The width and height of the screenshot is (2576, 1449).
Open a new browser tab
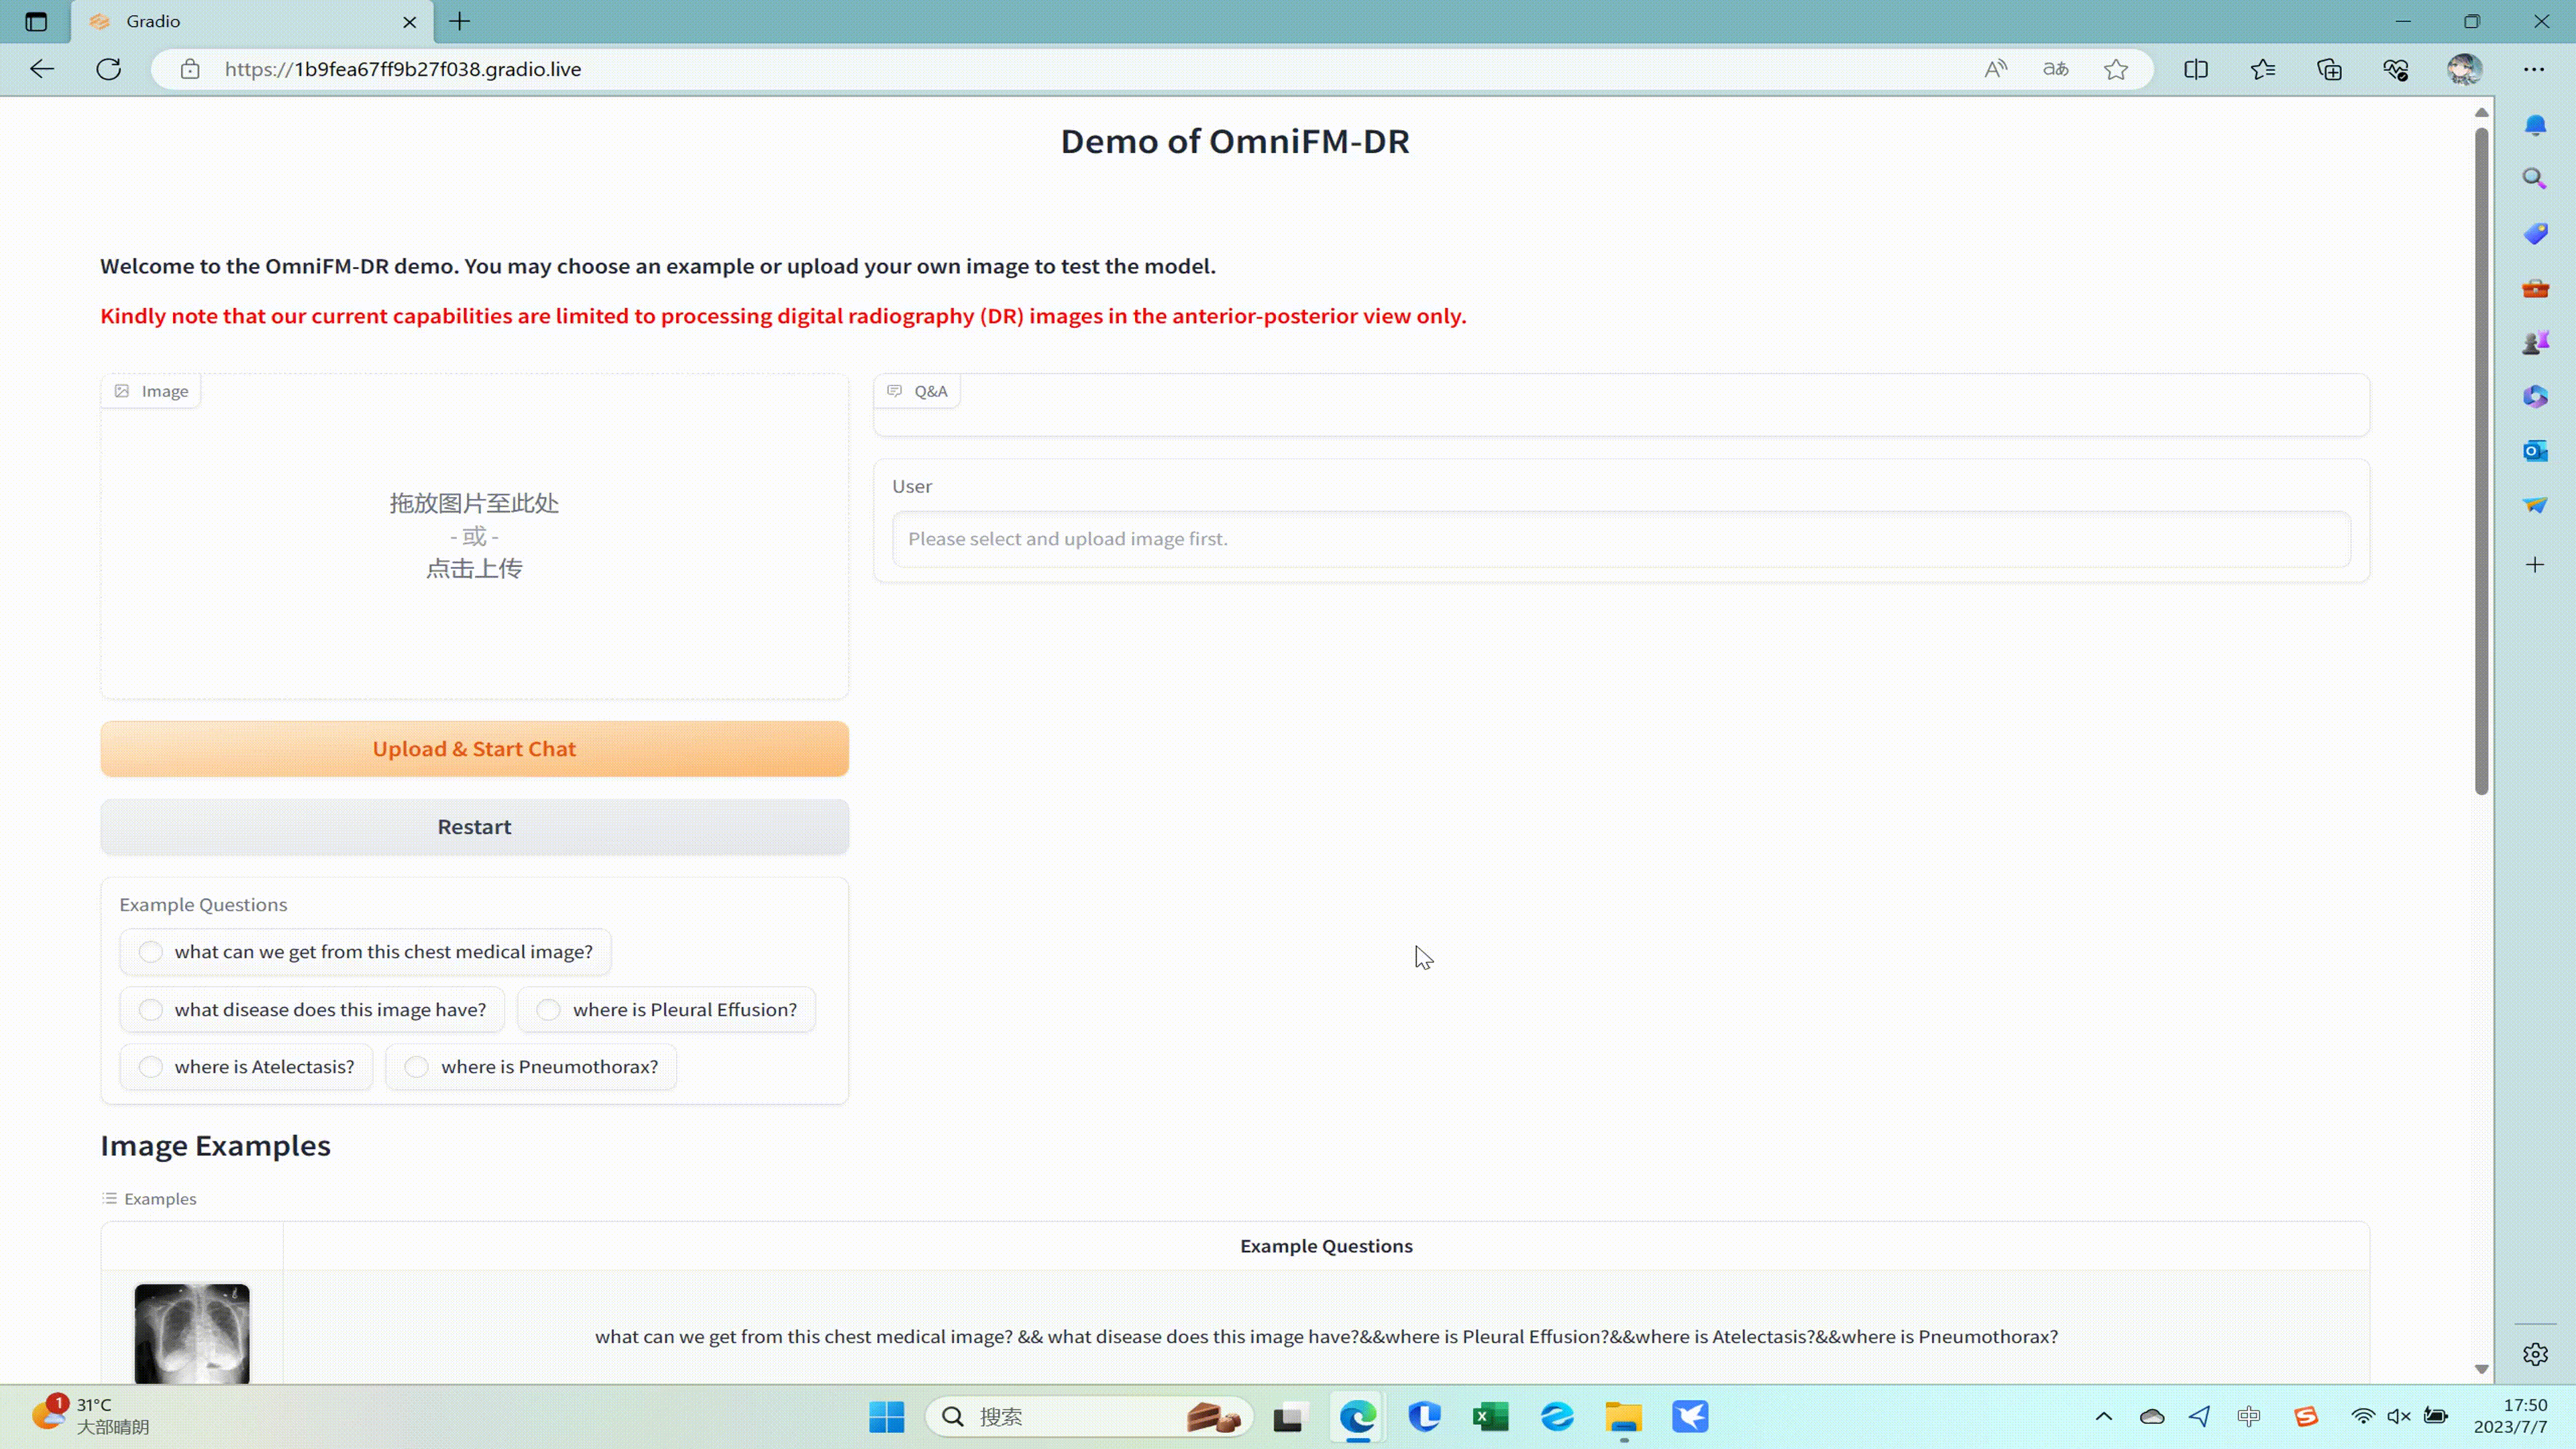click(459, 21)
